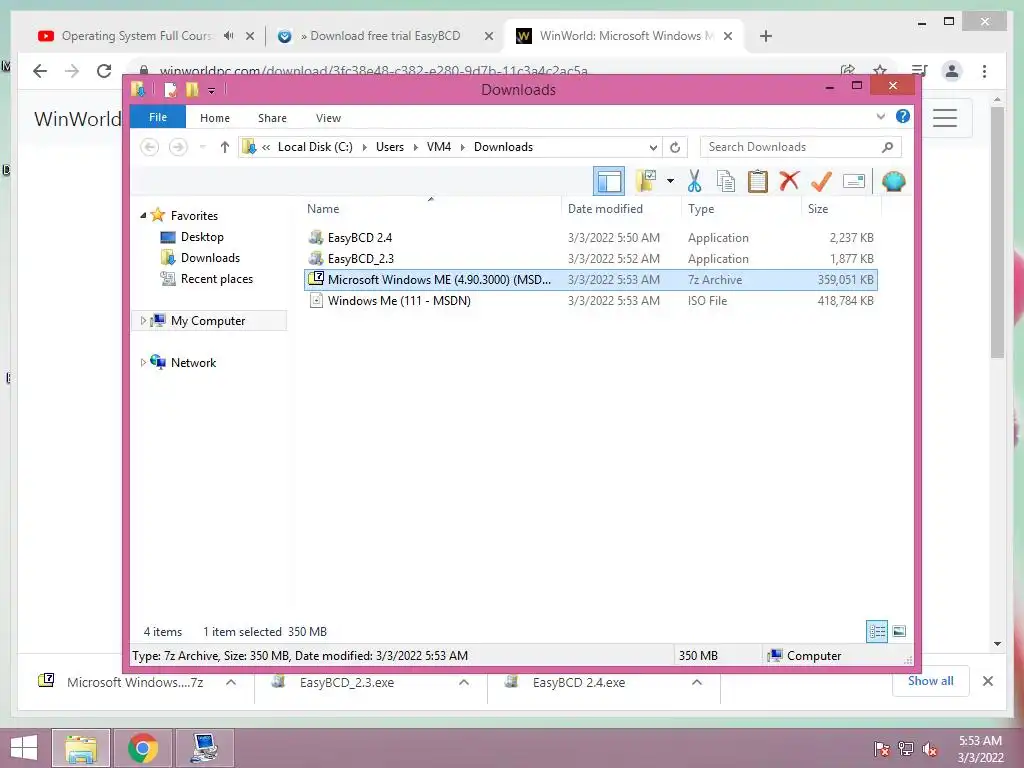The image size is (1024, 768).
Task: Open folder options dropdown arrow in toolbar
Action: 670,181
